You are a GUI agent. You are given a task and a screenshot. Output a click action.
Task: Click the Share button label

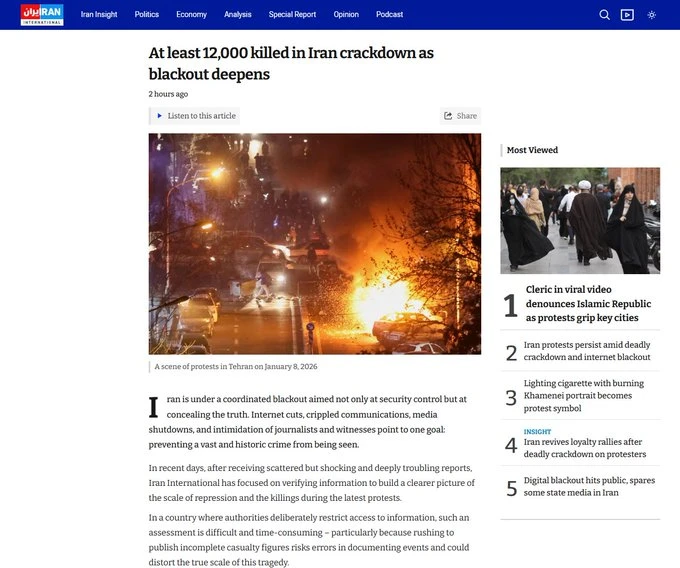coord(467,116)
